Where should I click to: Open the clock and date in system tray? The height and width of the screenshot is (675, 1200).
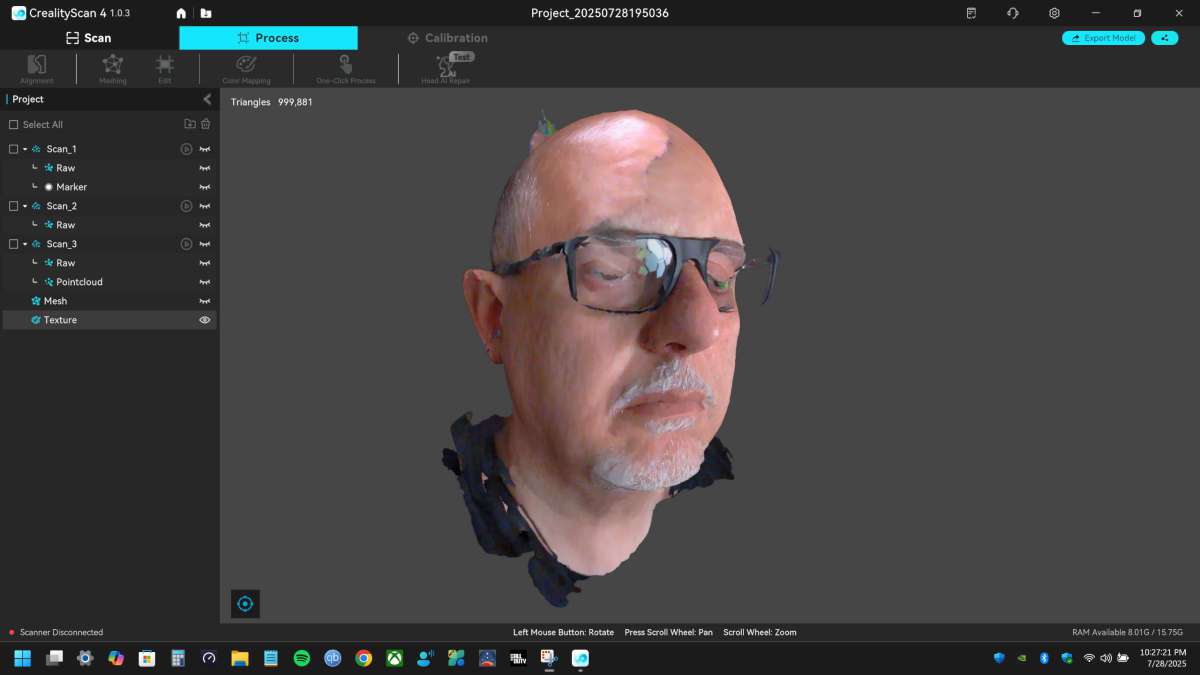click(x=1164, y=658)
